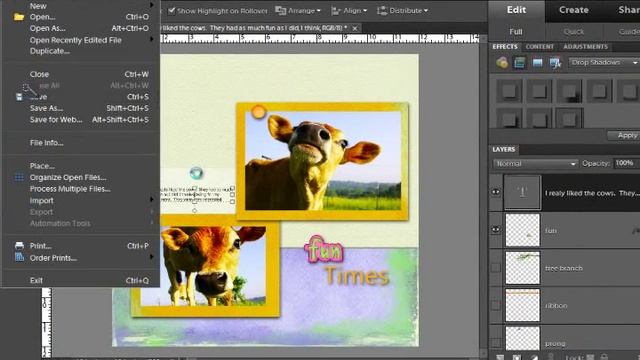The width and height of the screenshot is (640, 360).
Task: Apply first drop shadow style thumbnail
Action: tap(509, 91)
